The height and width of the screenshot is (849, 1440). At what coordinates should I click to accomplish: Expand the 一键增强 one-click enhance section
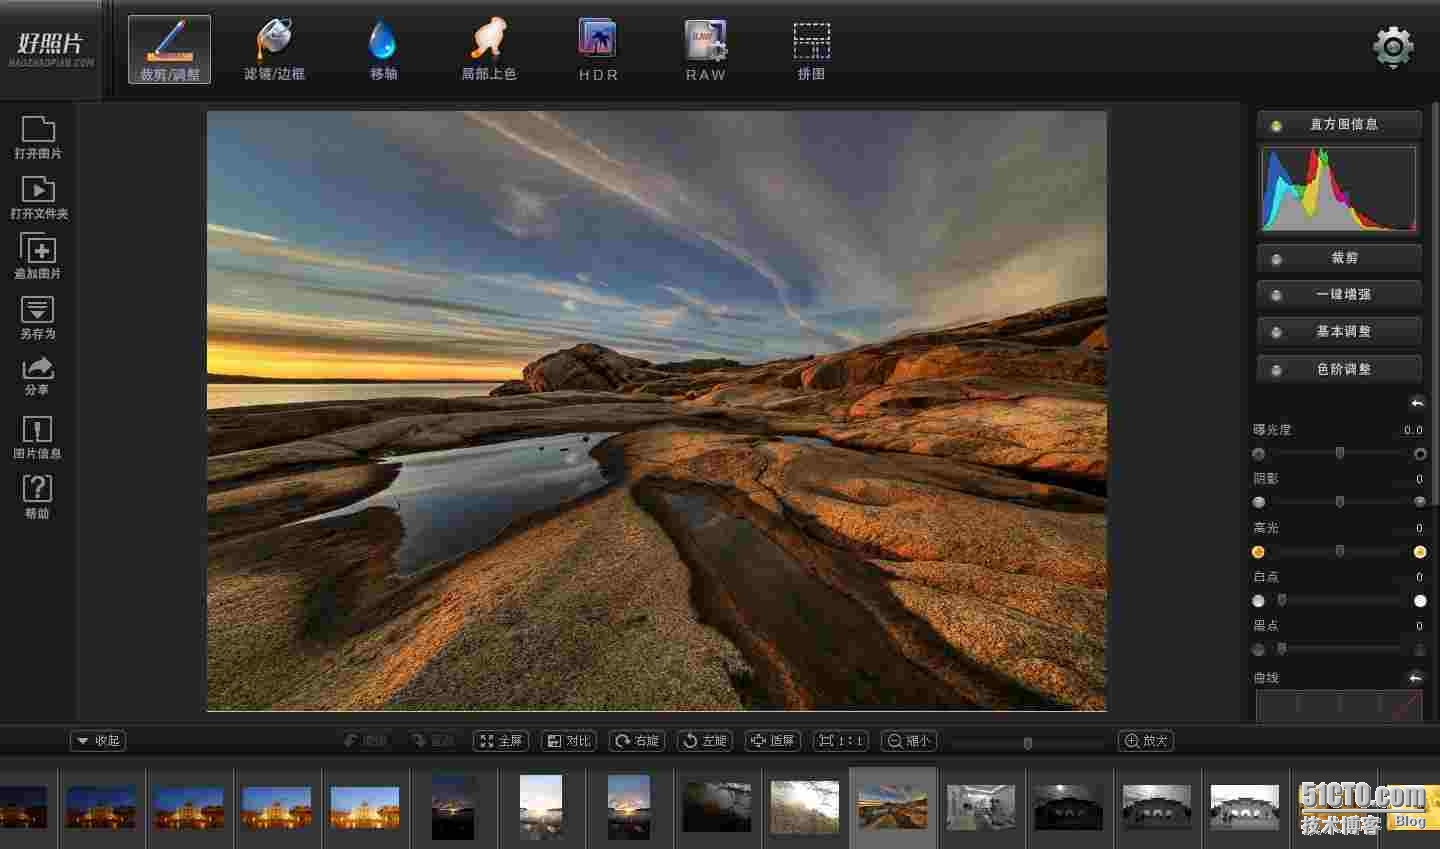tap(1339, 294)
